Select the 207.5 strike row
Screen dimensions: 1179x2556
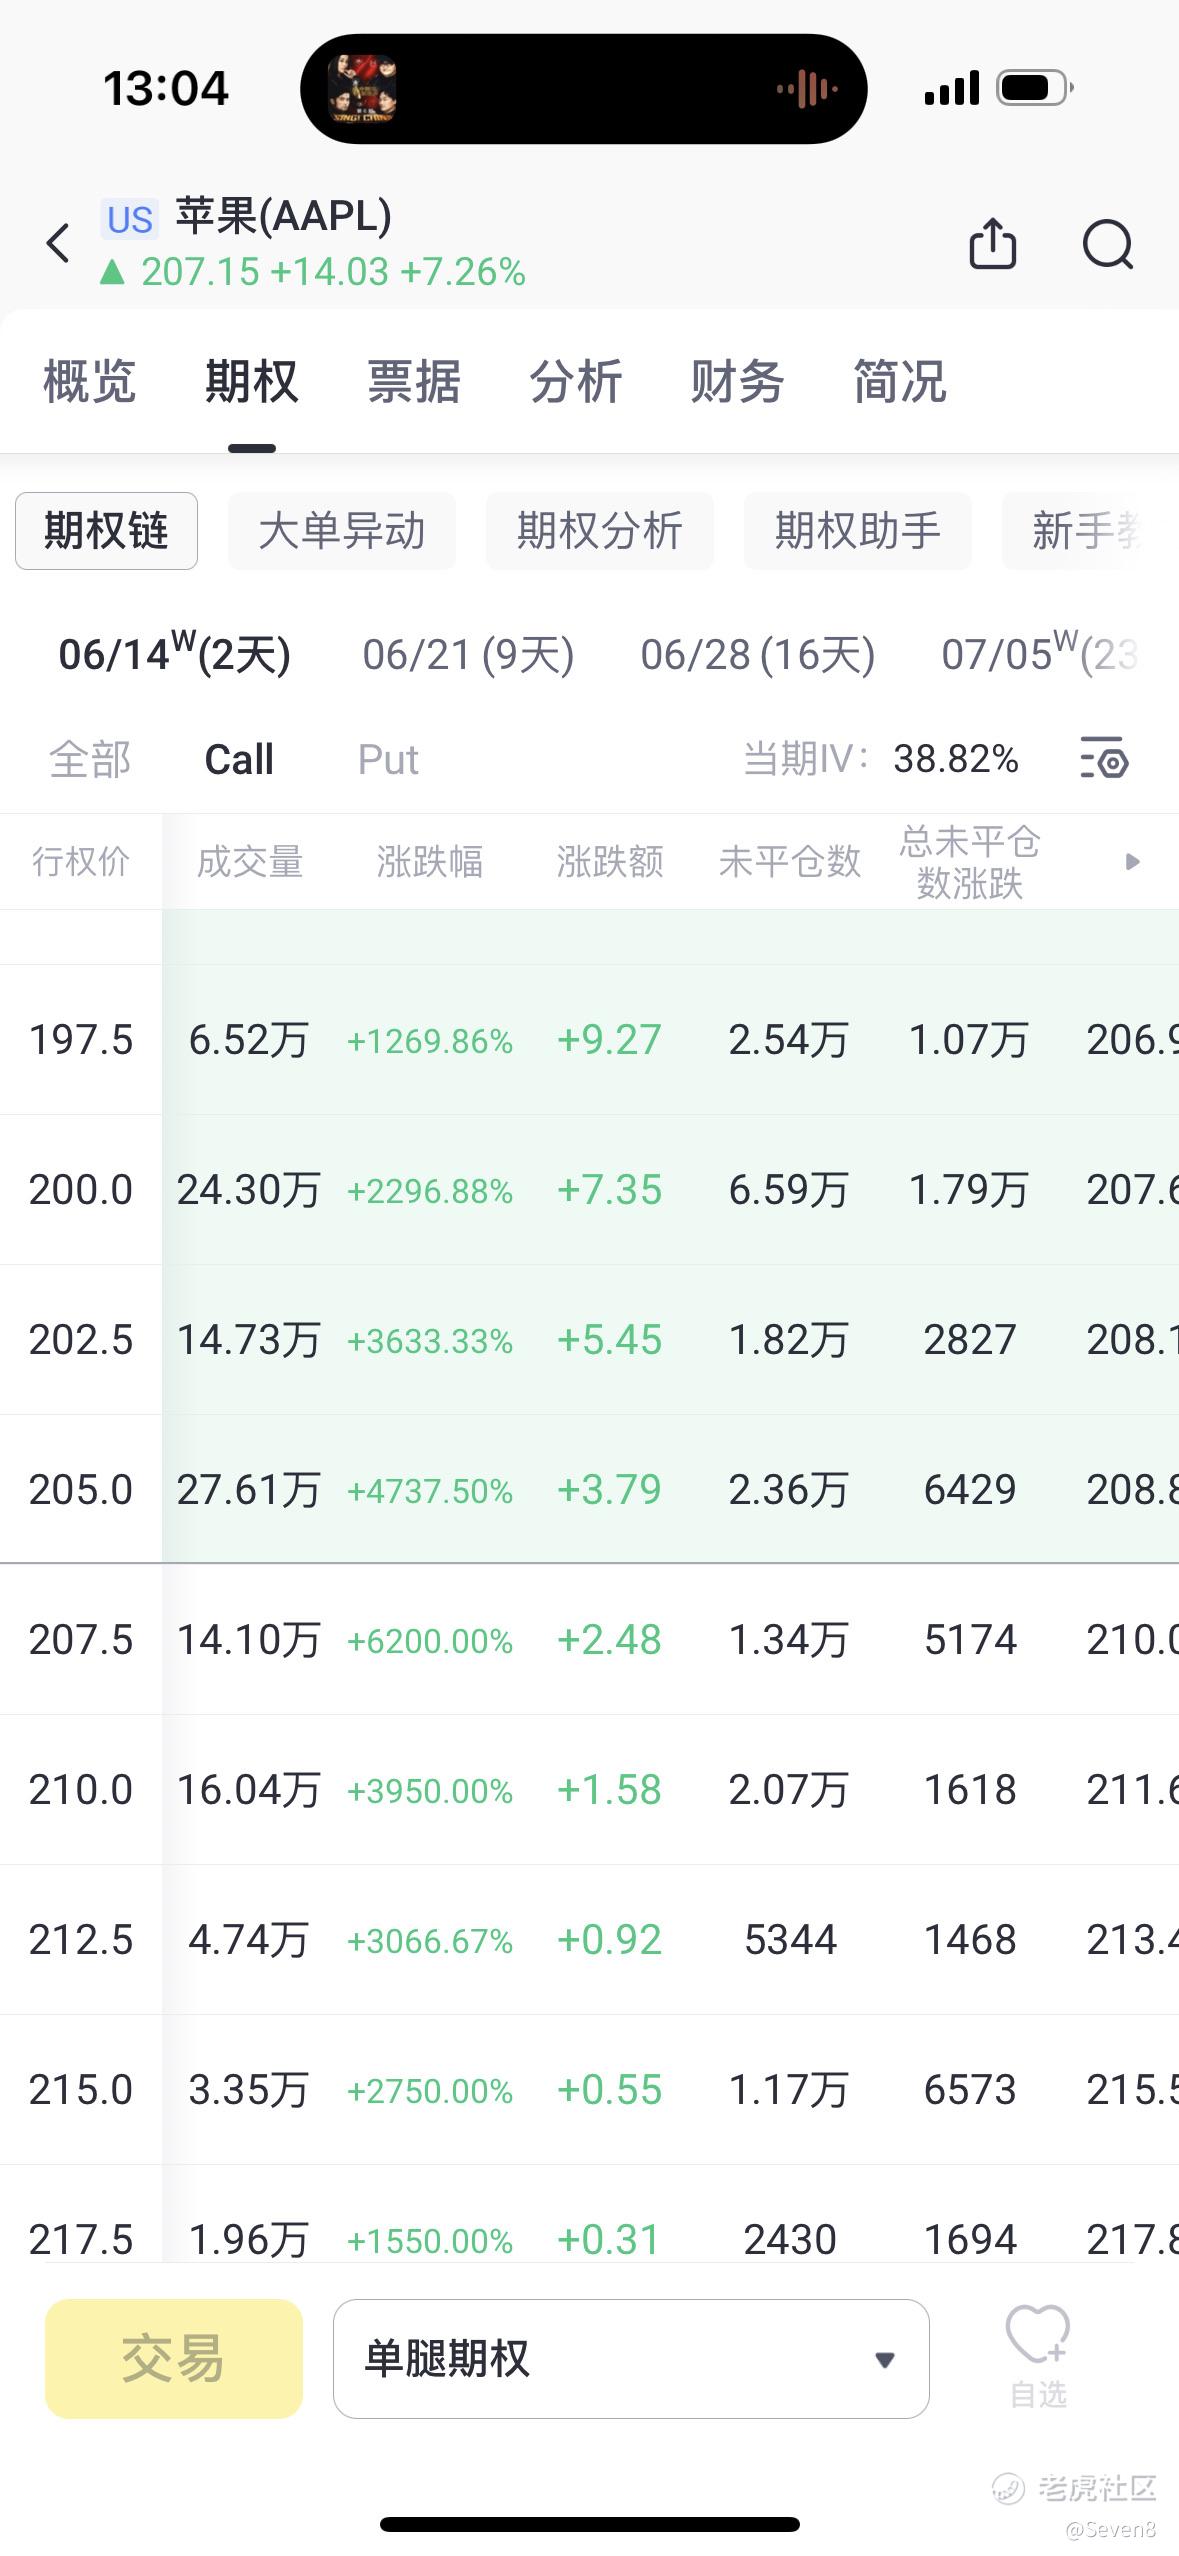pos(589,1639)
